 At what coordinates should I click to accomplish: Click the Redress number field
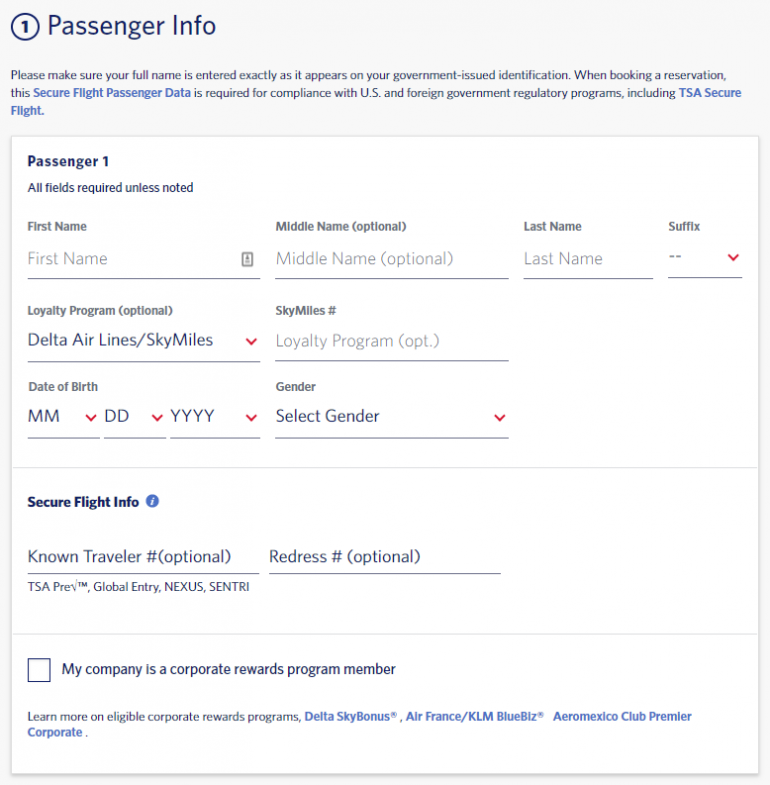point(384,557)
